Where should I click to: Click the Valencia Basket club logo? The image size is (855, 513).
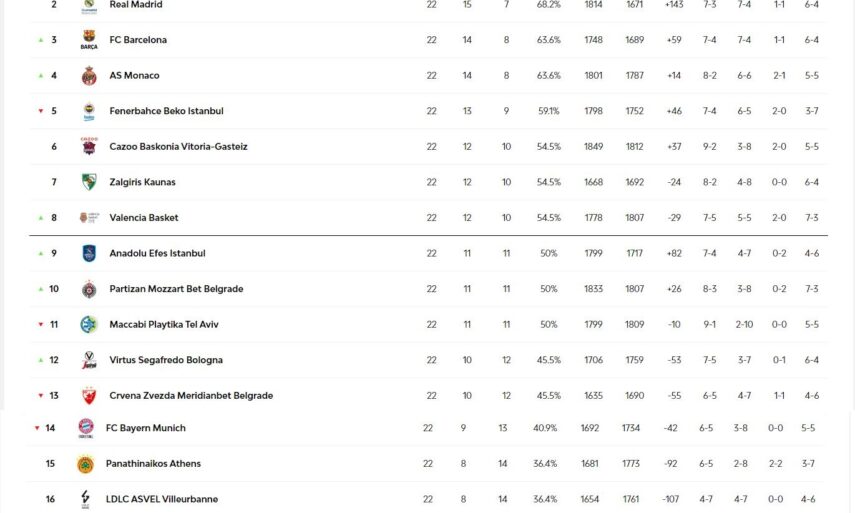click(89, 218)
